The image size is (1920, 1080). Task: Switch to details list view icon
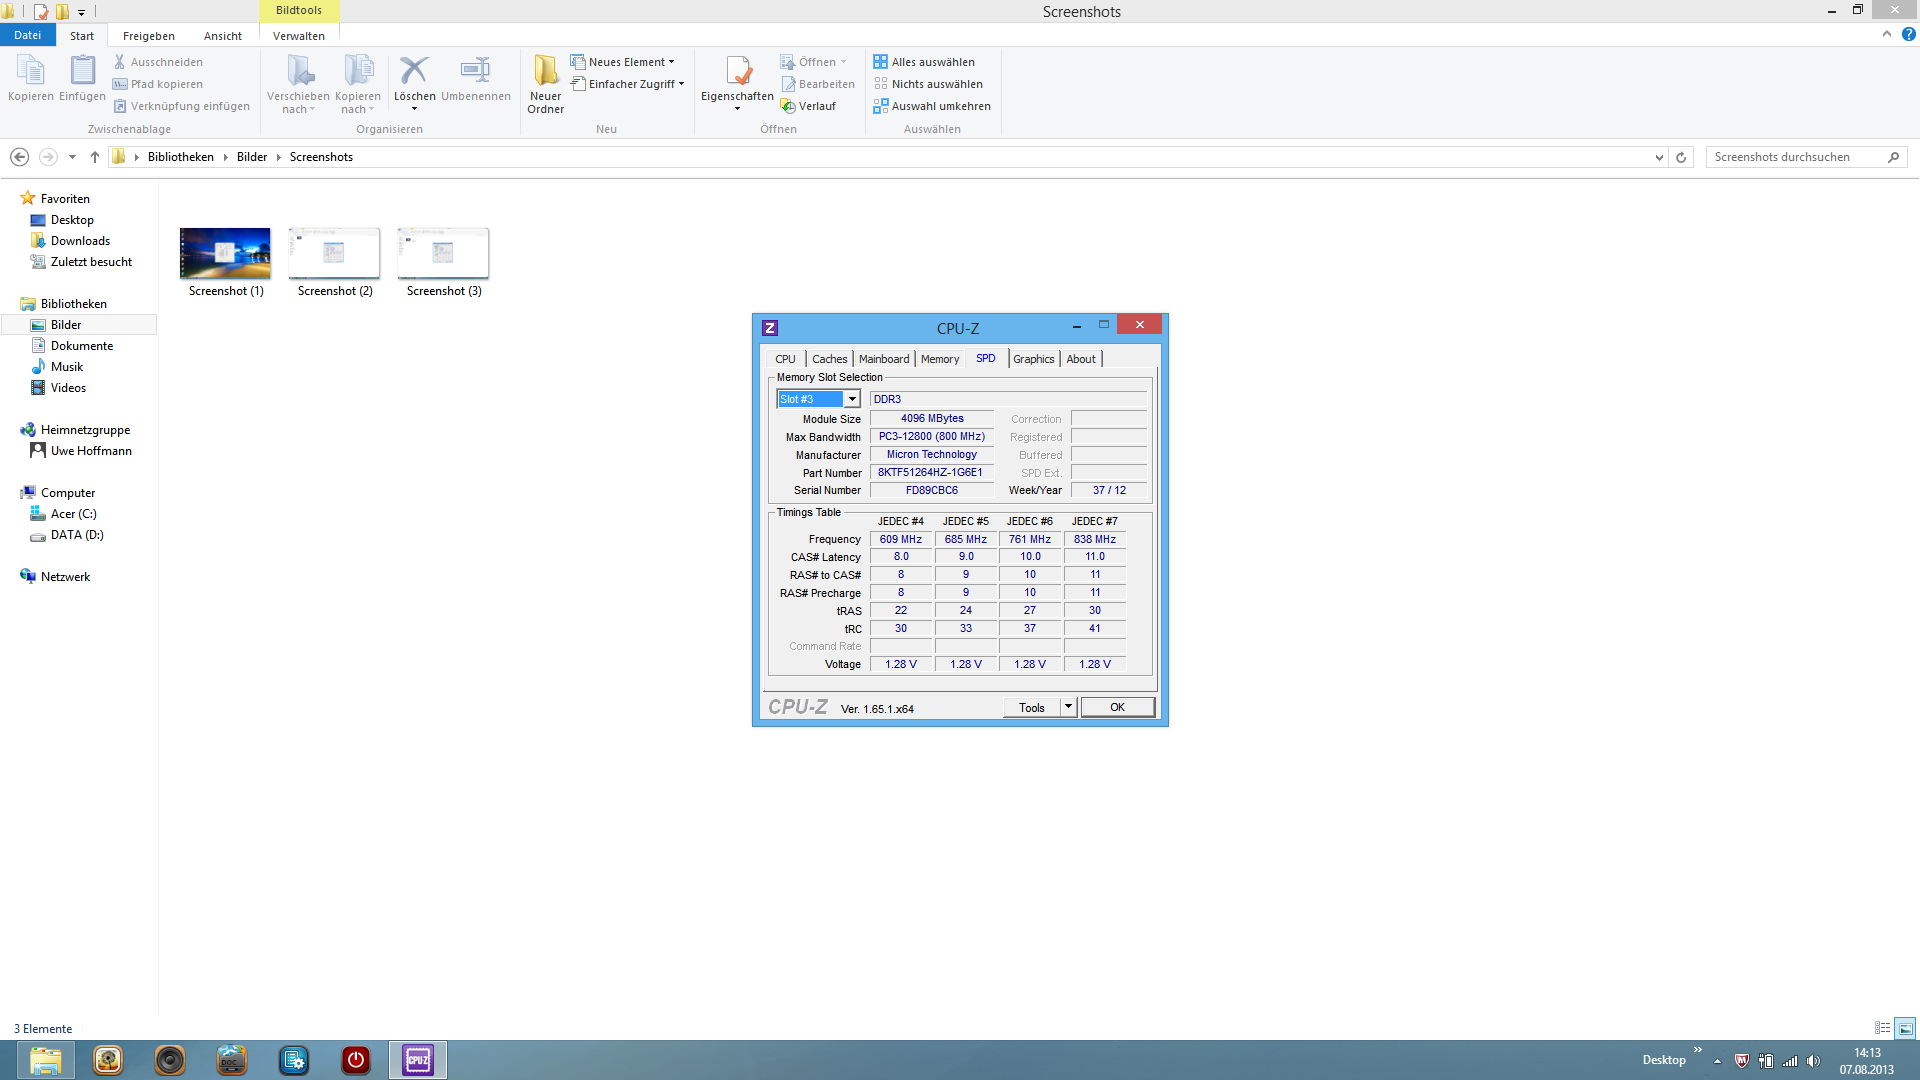[1882, 1028]
